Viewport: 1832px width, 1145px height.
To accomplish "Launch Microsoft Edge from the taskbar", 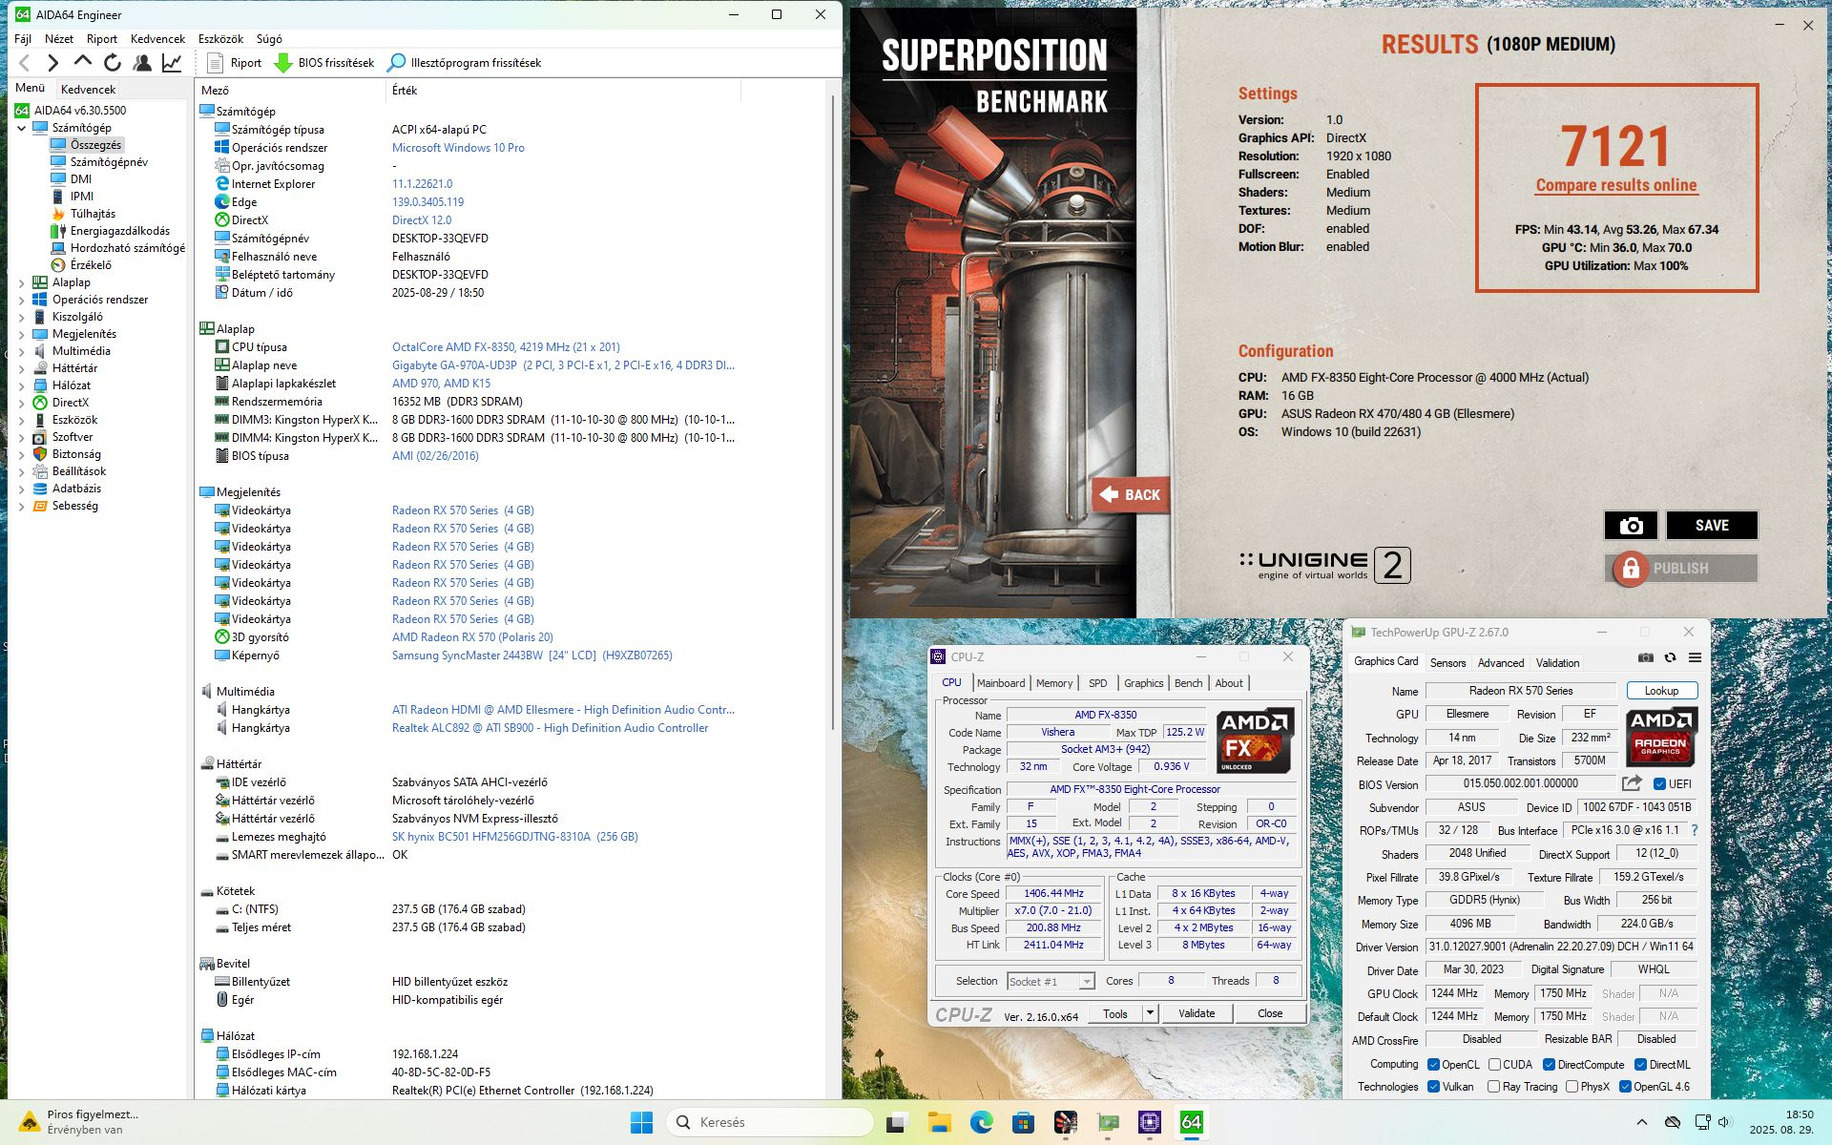I will click(981, 1122).
